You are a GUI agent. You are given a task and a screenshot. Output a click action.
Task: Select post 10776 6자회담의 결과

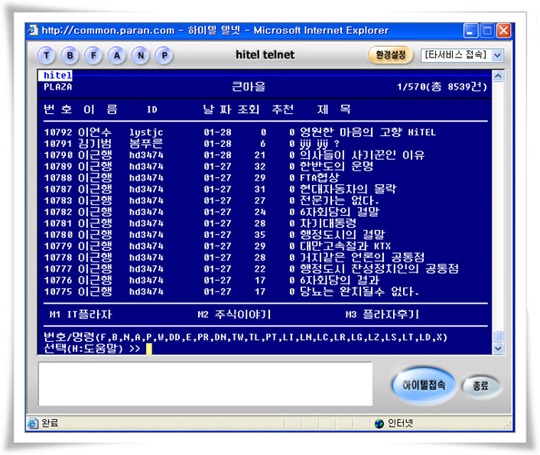click(x=211, y=280)
